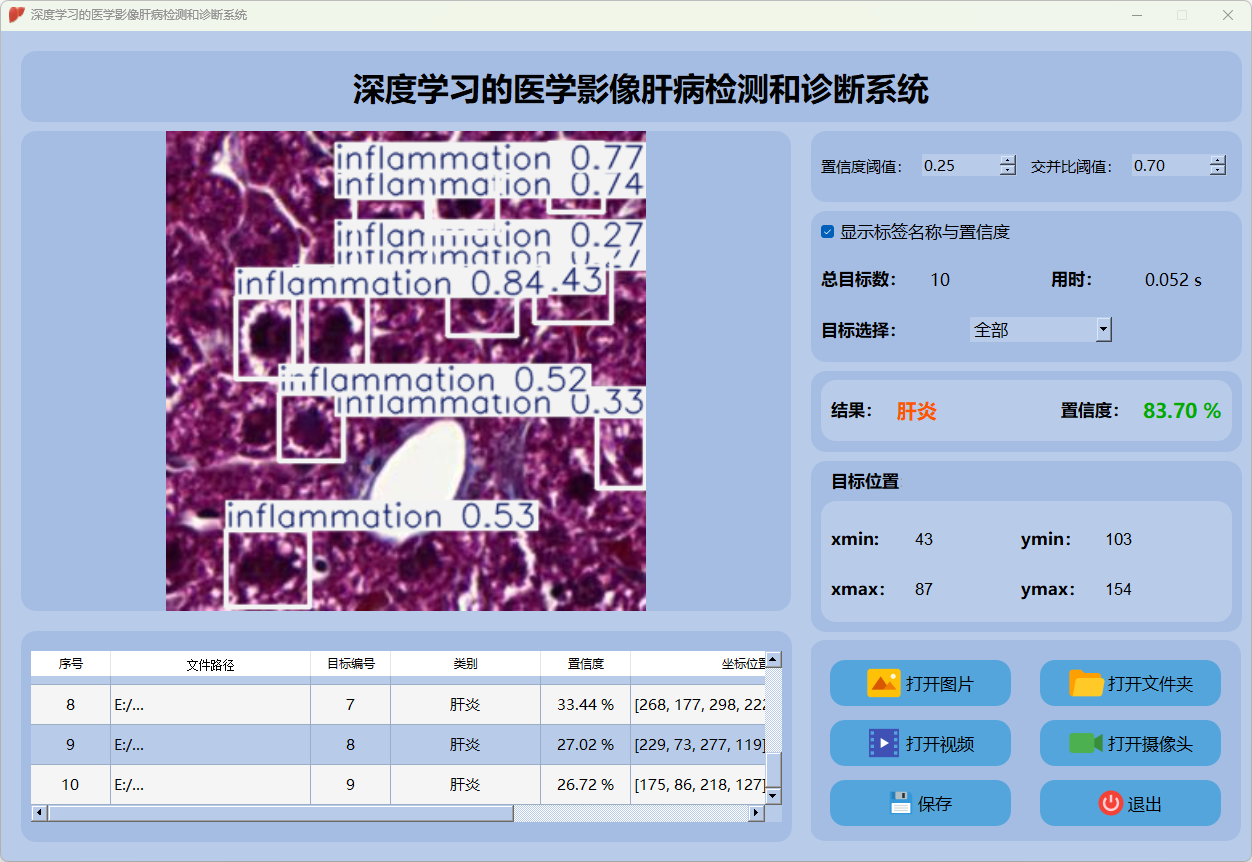Click the horizontal scrollbar under the results table

280,813
